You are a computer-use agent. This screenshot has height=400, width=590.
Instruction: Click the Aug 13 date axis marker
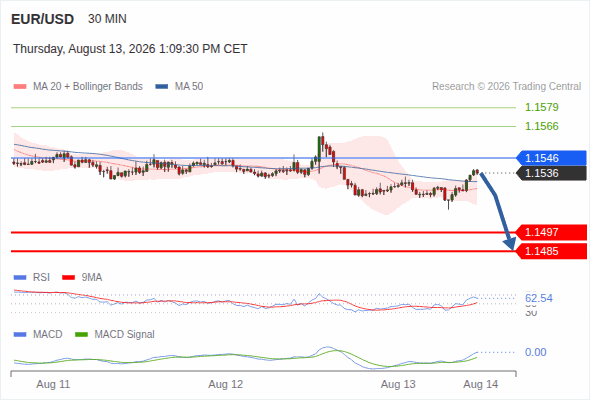click(x=398, y=384)
